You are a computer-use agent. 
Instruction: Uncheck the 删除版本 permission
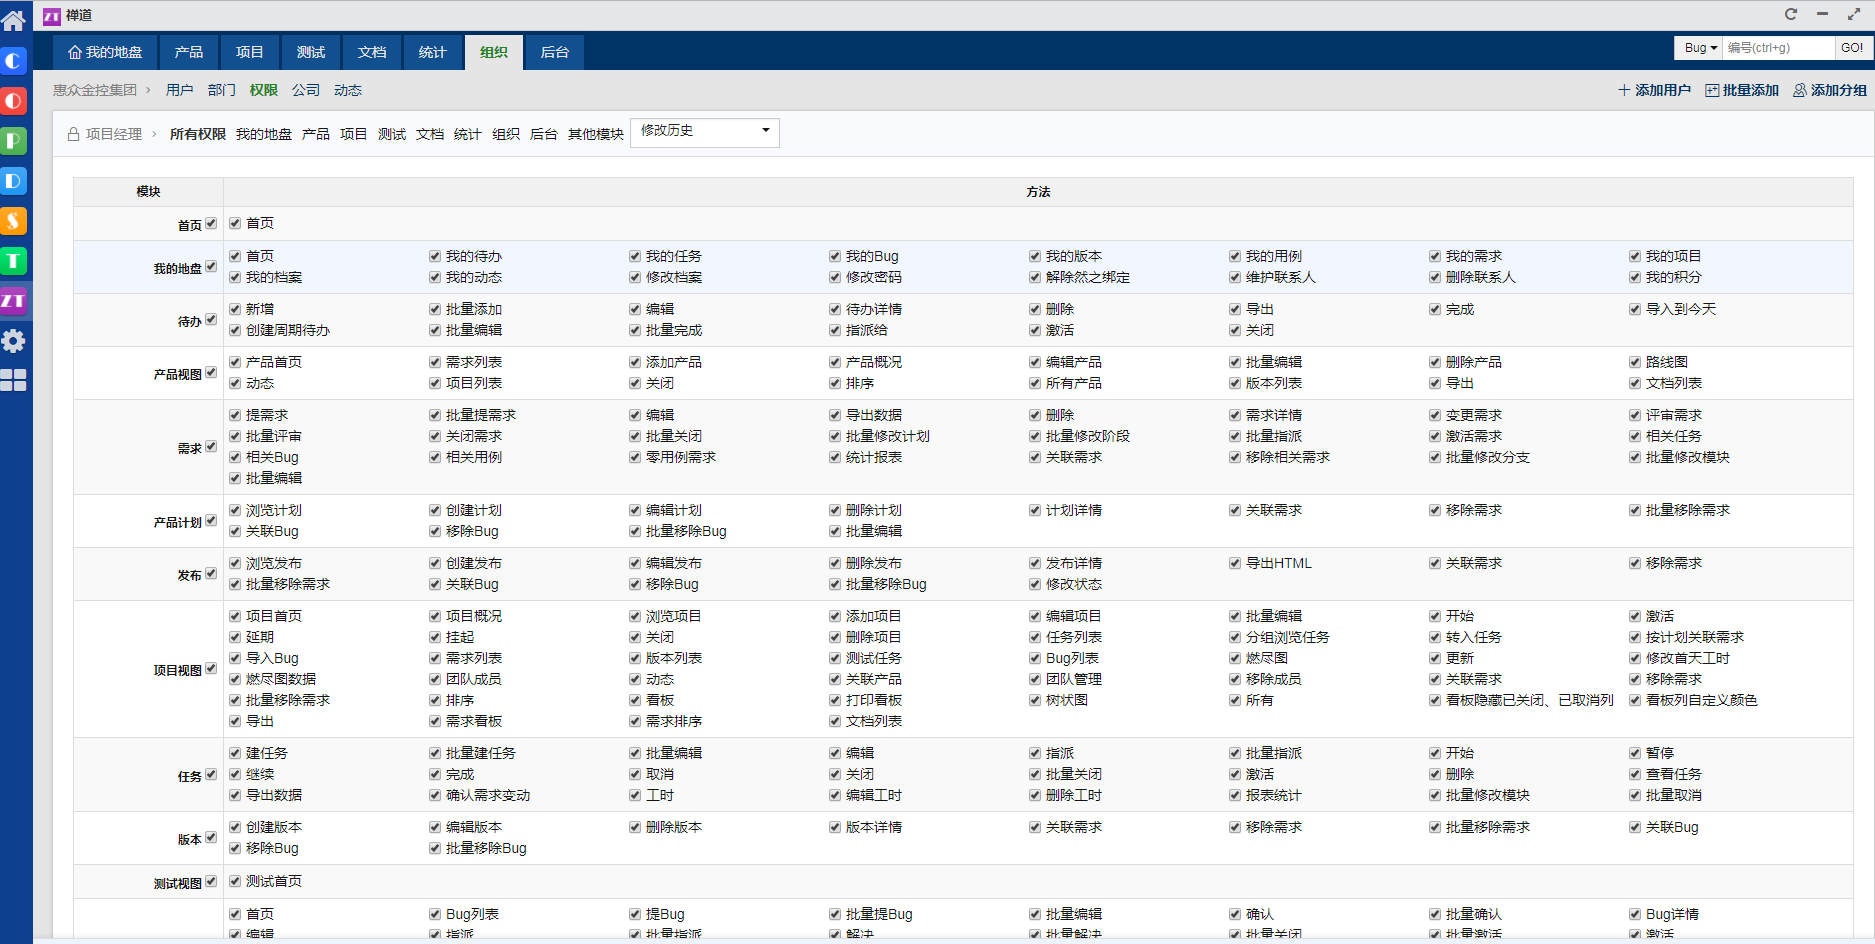(635, 828)
